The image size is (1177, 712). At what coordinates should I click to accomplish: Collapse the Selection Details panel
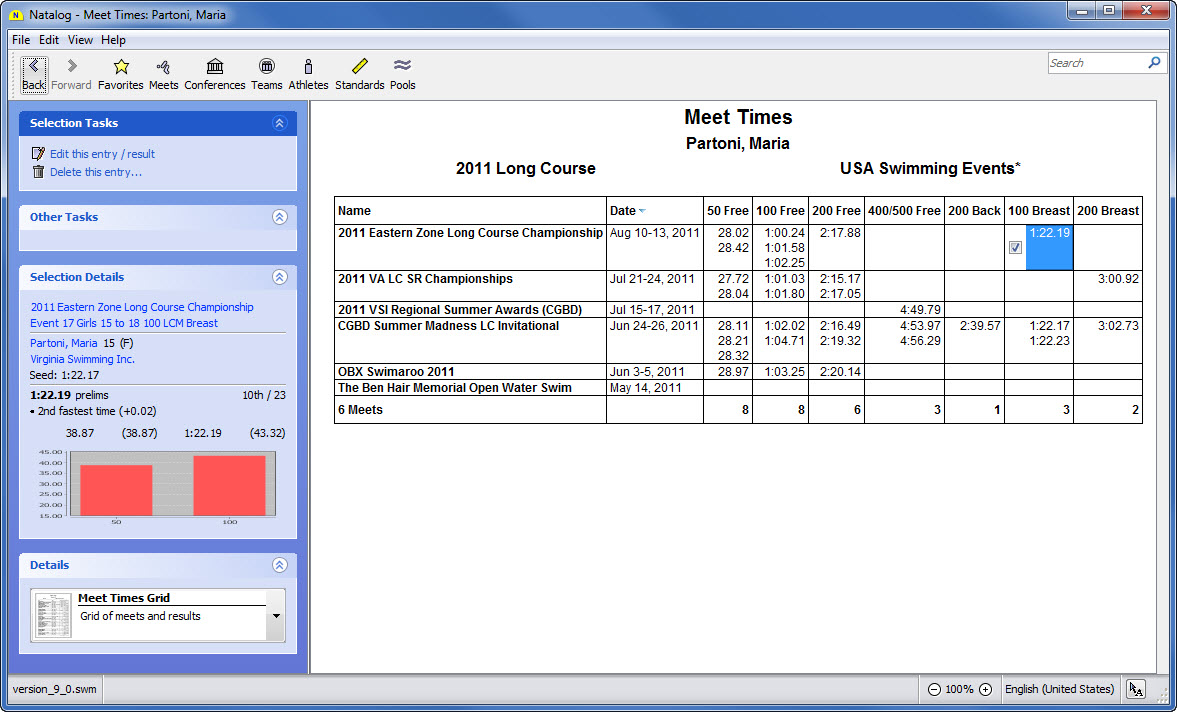(x=279, y=277)
